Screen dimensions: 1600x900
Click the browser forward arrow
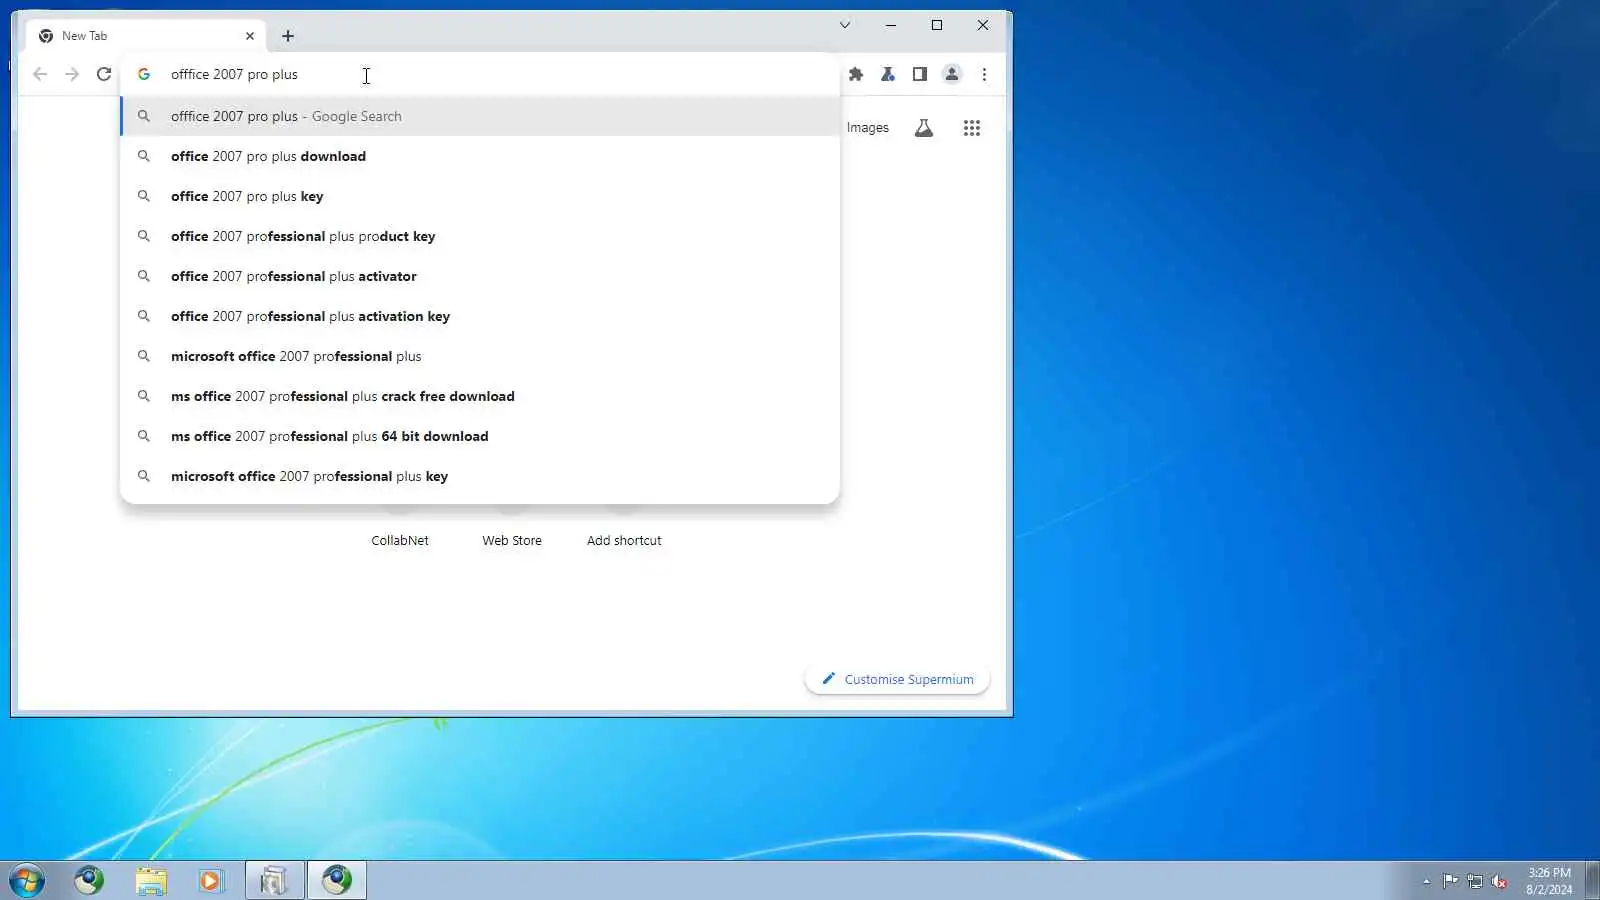[72, 74]
